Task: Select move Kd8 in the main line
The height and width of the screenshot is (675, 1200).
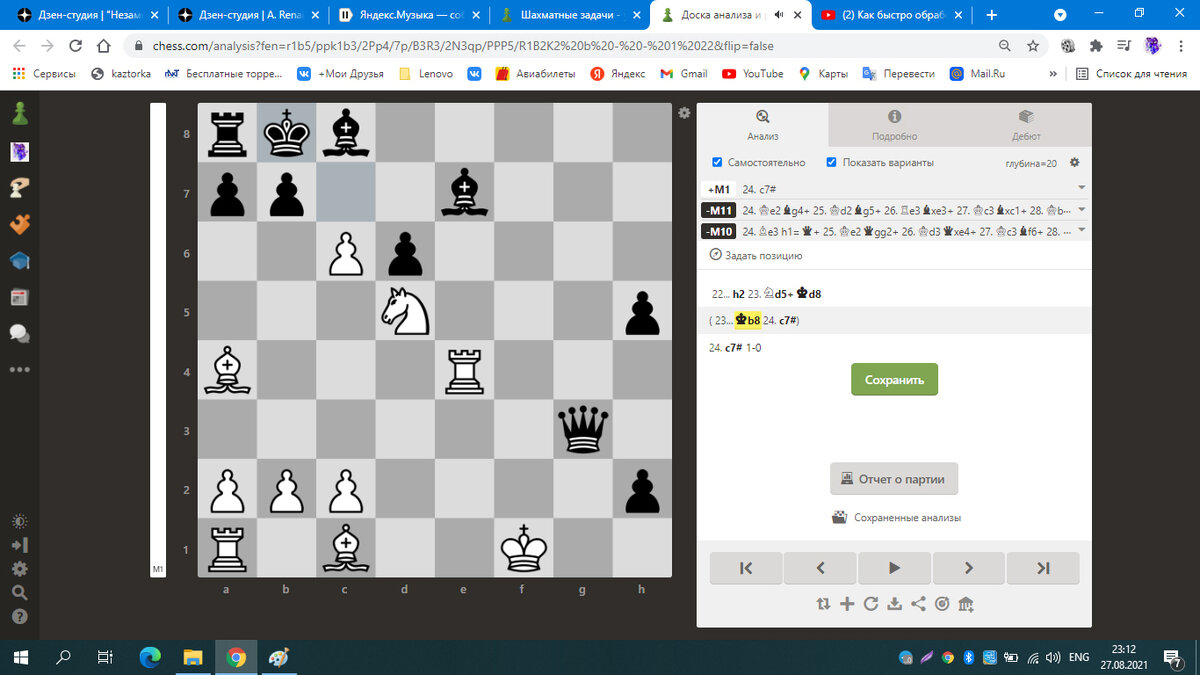Action: [x=808, y=294]
